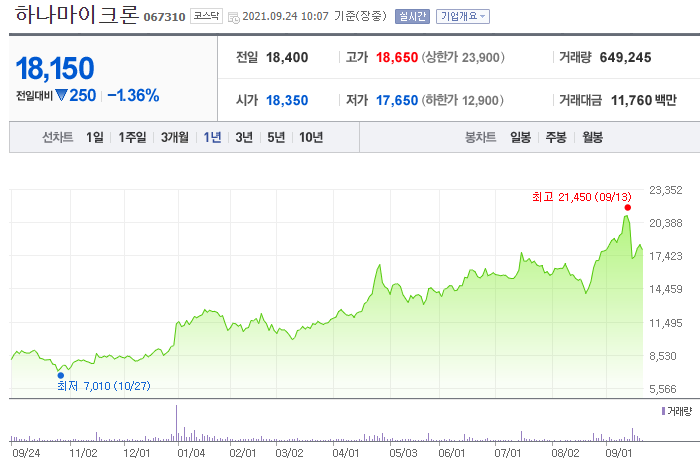The image size is (700, 462).
Task: Switch to the 주봉 candlestick chart
Action: pos(556,137)
